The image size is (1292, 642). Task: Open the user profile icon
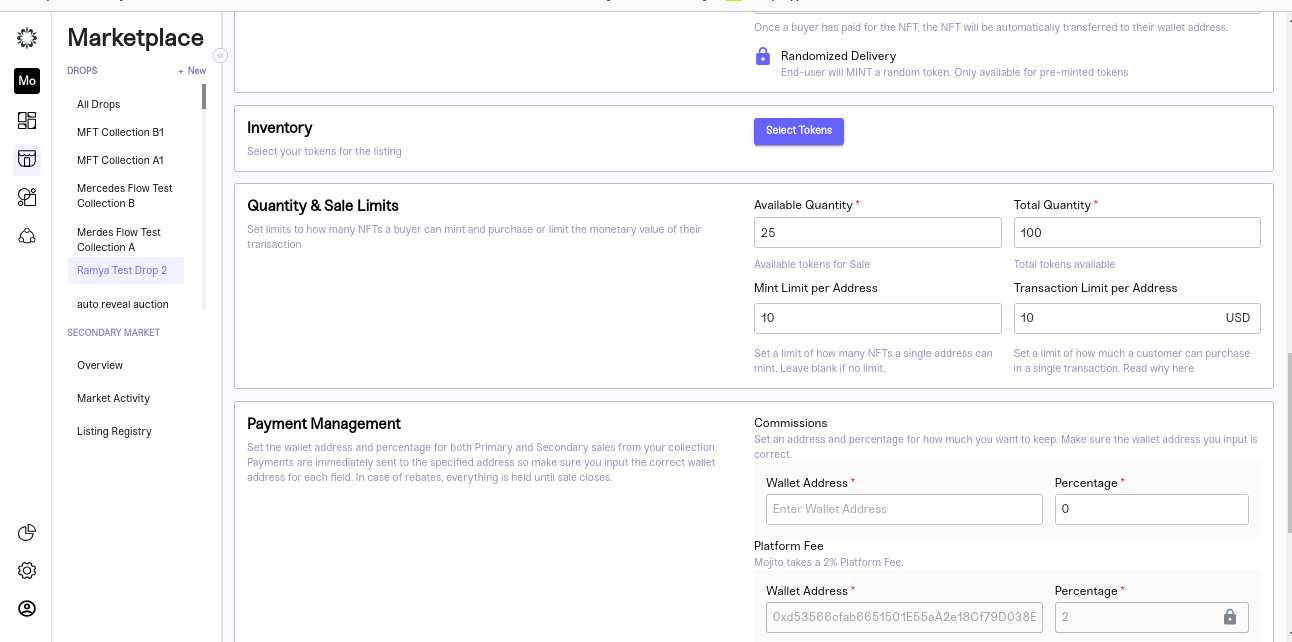pyautogui.click(x=27, y=608)
